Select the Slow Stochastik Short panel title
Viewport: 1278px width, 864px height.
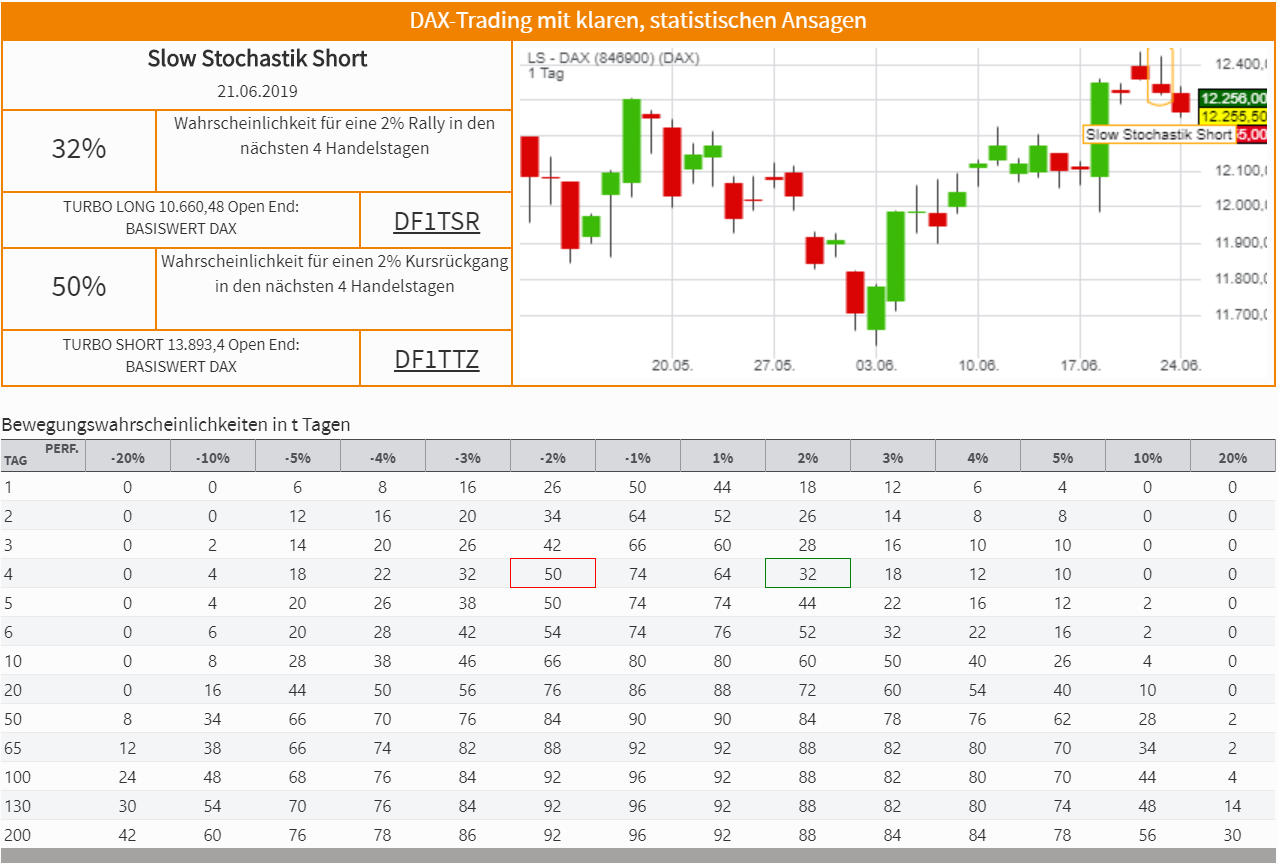(x=257, y=59)
